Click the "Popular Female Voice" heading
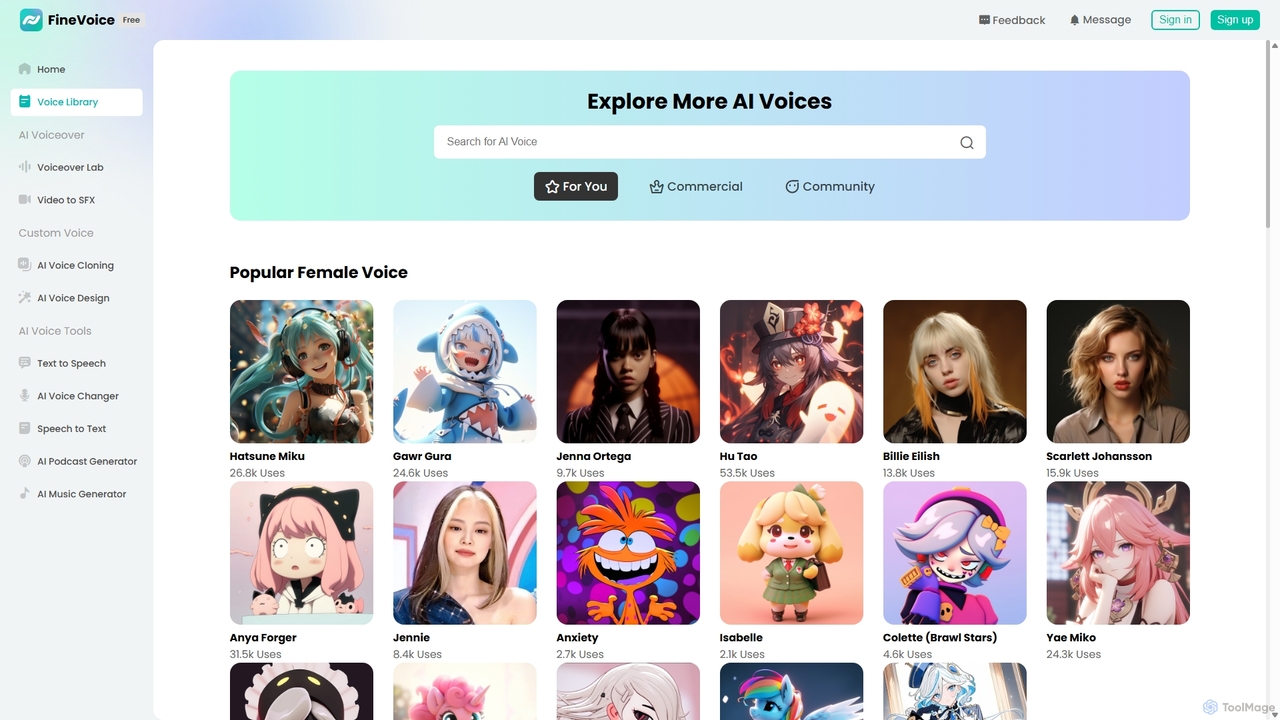The width and height of the screenshot is (1280, 720). click(x=319, y=272)
